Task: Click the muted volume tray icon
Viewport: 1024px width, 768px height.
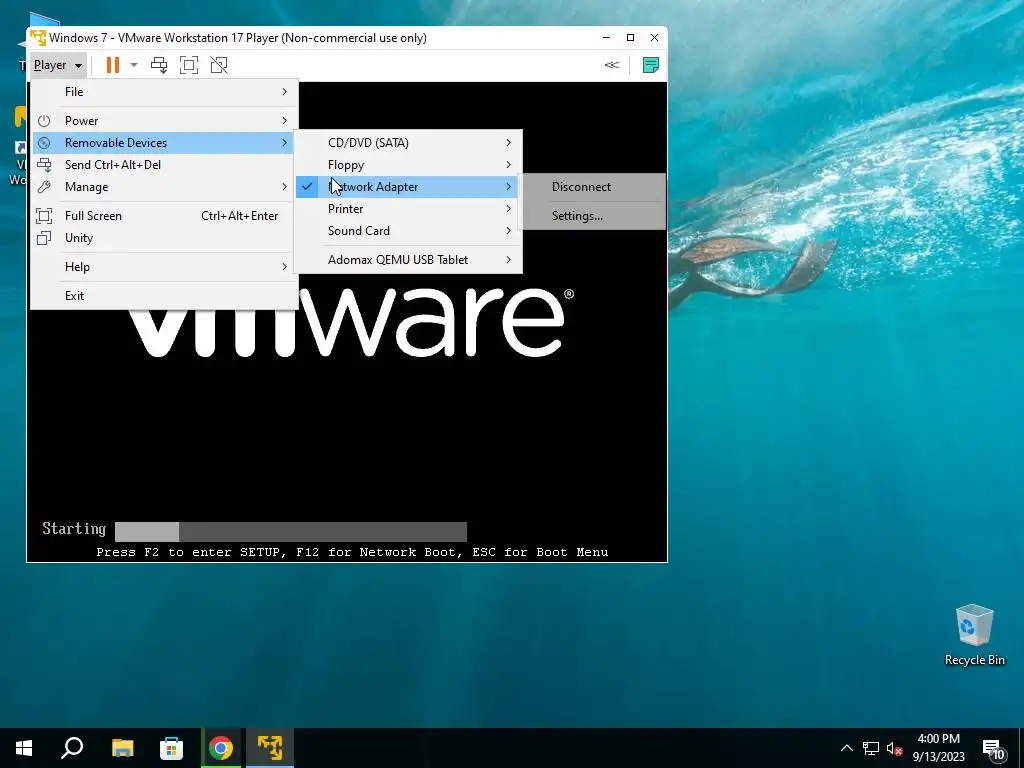Action: [894, 748]
